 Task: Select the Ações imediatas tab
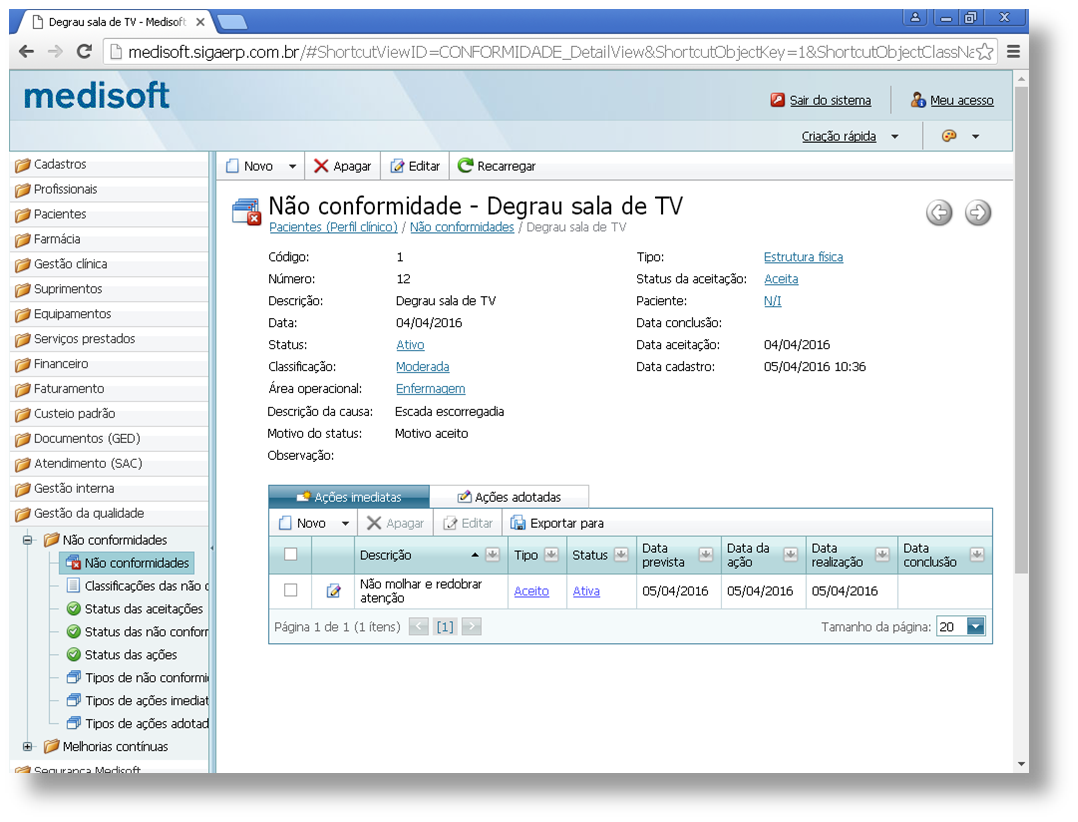[x=348, y=497]
